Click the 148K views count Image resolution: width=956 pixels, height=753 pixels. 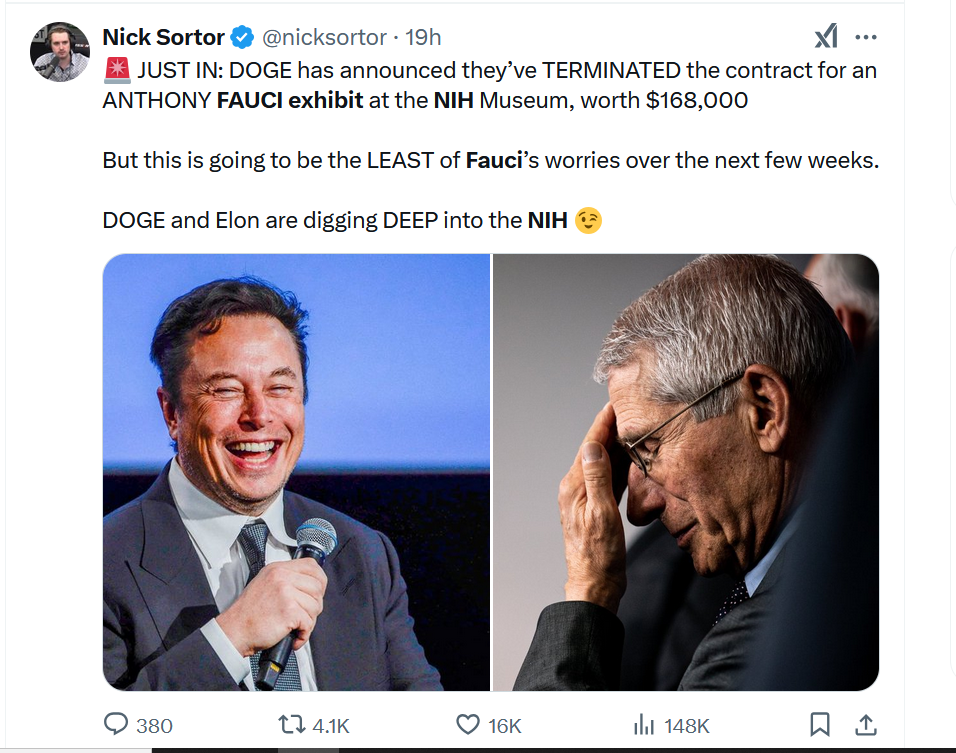(687, 726)
